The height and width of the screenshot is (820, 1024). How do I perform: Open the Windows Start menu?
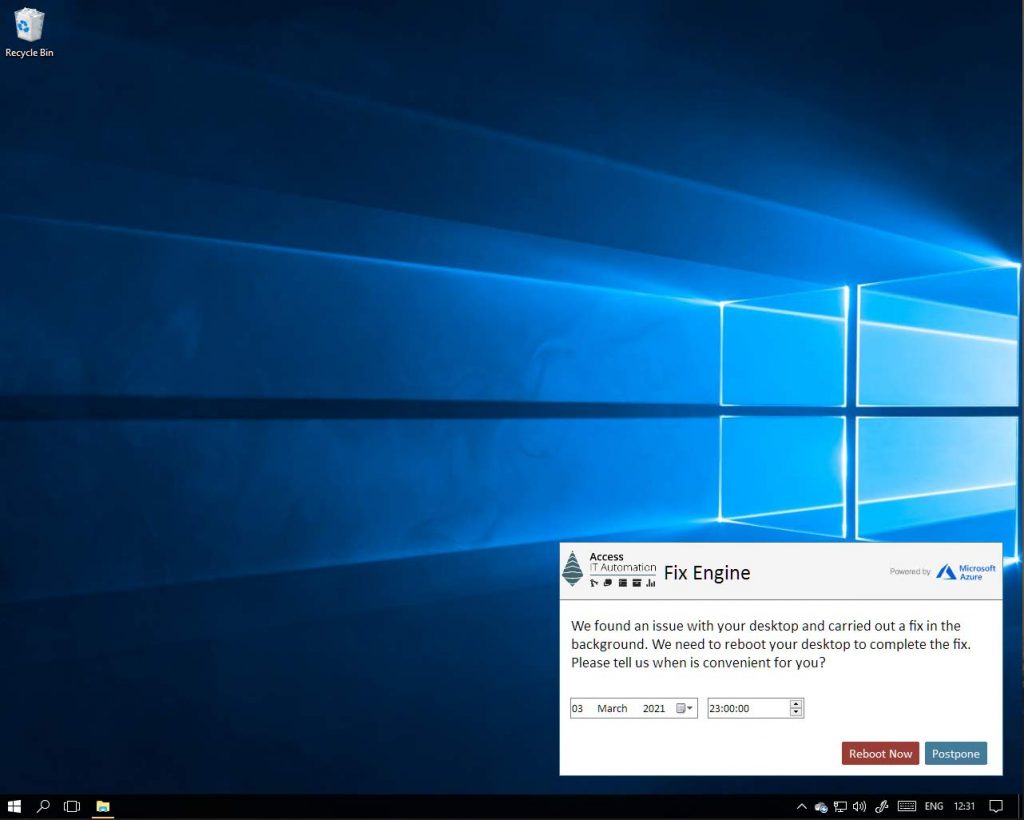tap(14, 806)
